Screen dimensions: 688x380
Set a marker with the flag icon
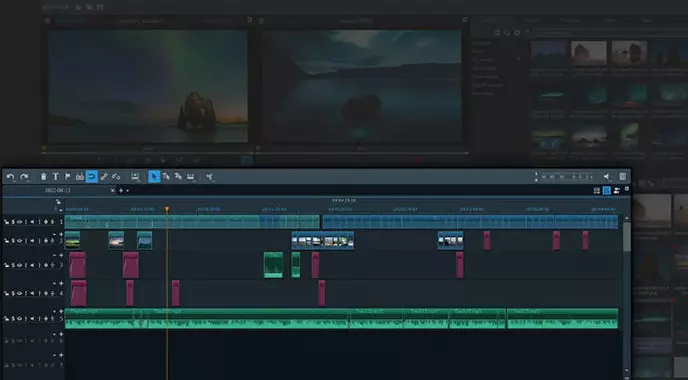pyautogui.click(x=68, y=177)
